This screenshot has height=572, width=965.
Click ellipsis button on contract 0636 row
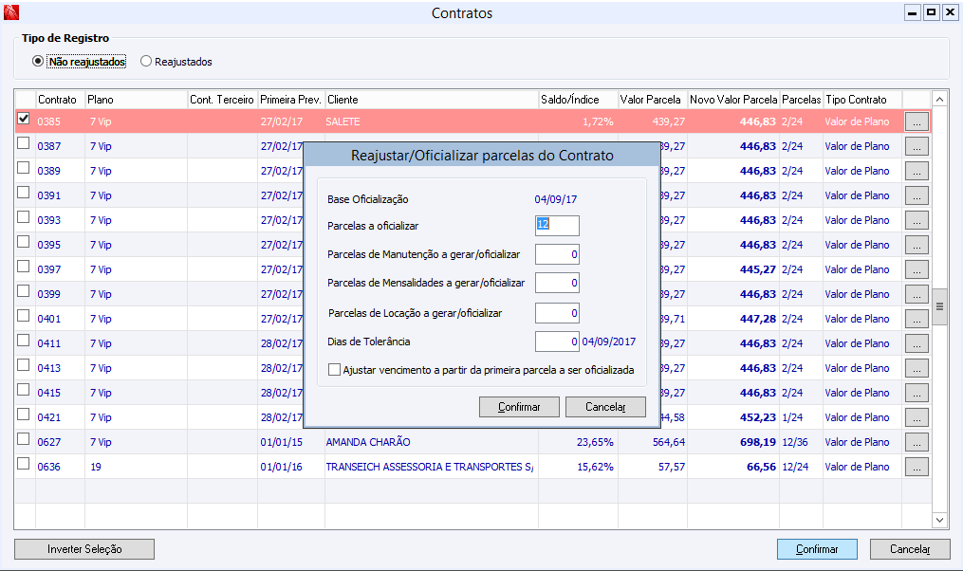[x=916, y=467]
